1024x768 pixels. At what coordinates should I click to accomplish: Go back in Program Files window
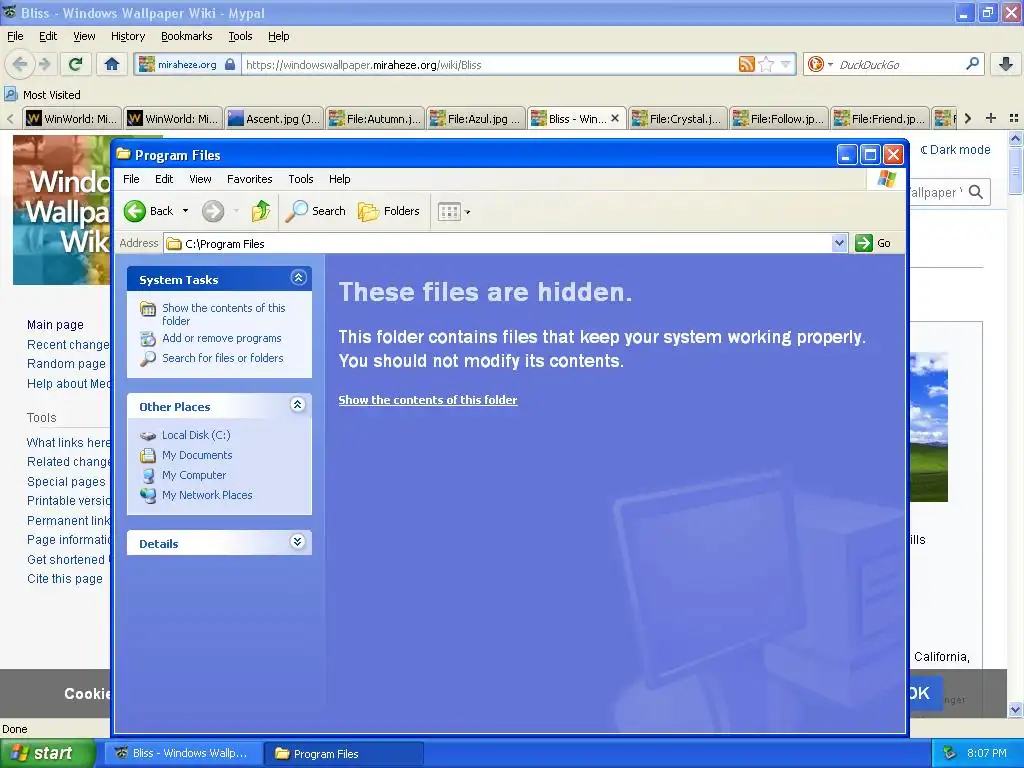tap(149, 211)
